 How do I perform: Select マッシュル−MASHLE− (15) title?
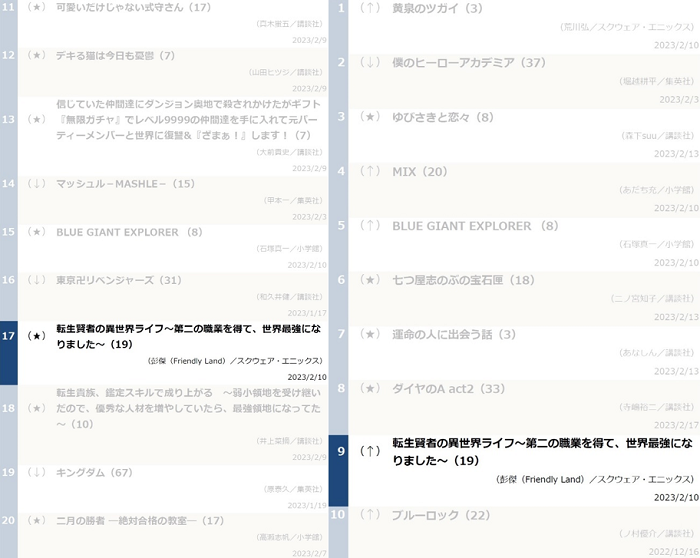tap(125, 184)
